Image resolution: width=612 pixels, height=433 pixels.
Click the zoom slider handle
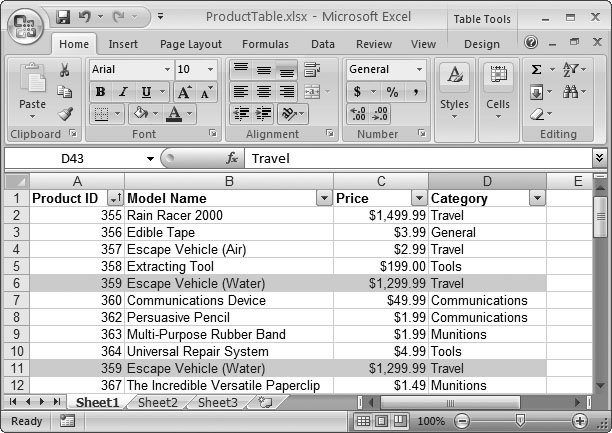coord(518,421)
